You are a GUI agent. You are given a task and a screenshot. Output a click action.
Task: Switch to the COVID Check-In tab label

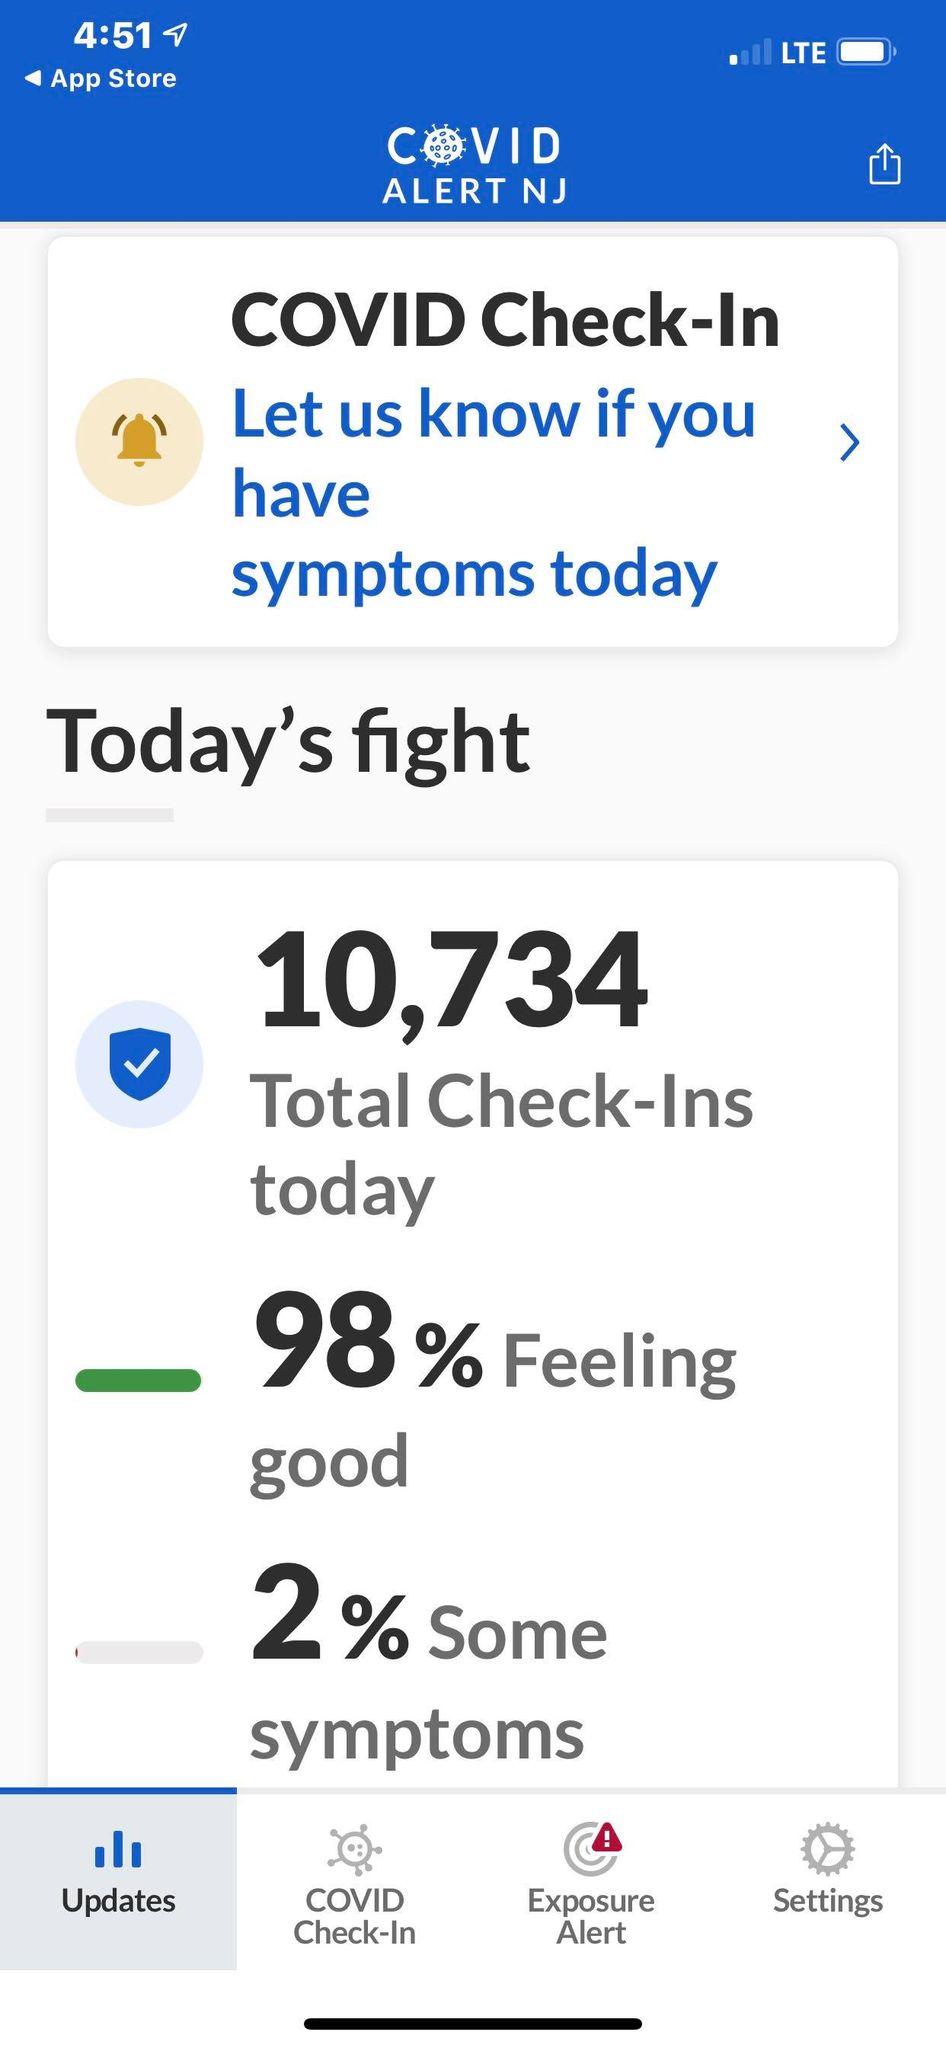[354, 1916]
